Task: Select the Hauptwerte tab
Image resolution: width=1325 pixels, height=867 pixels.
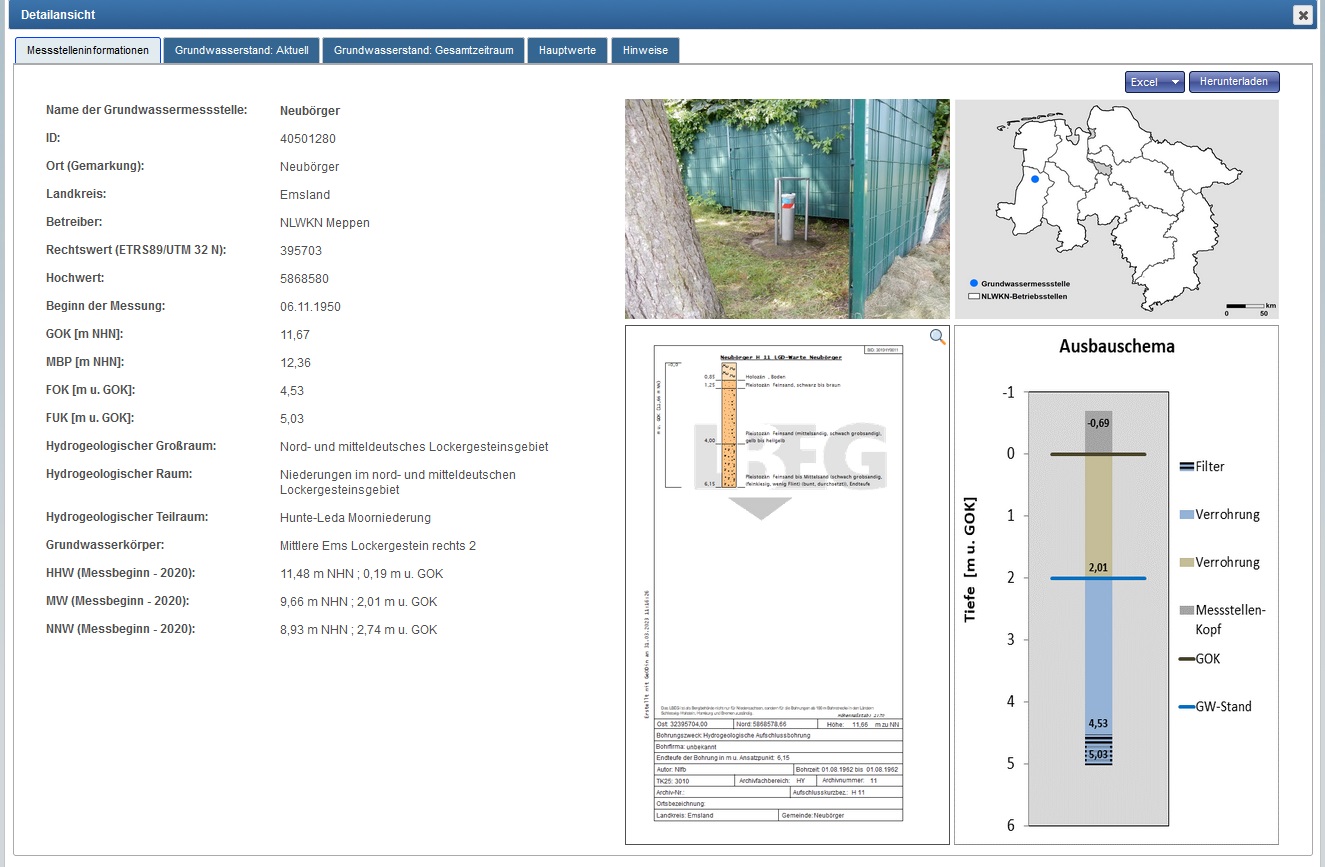Action: [567, 50]
